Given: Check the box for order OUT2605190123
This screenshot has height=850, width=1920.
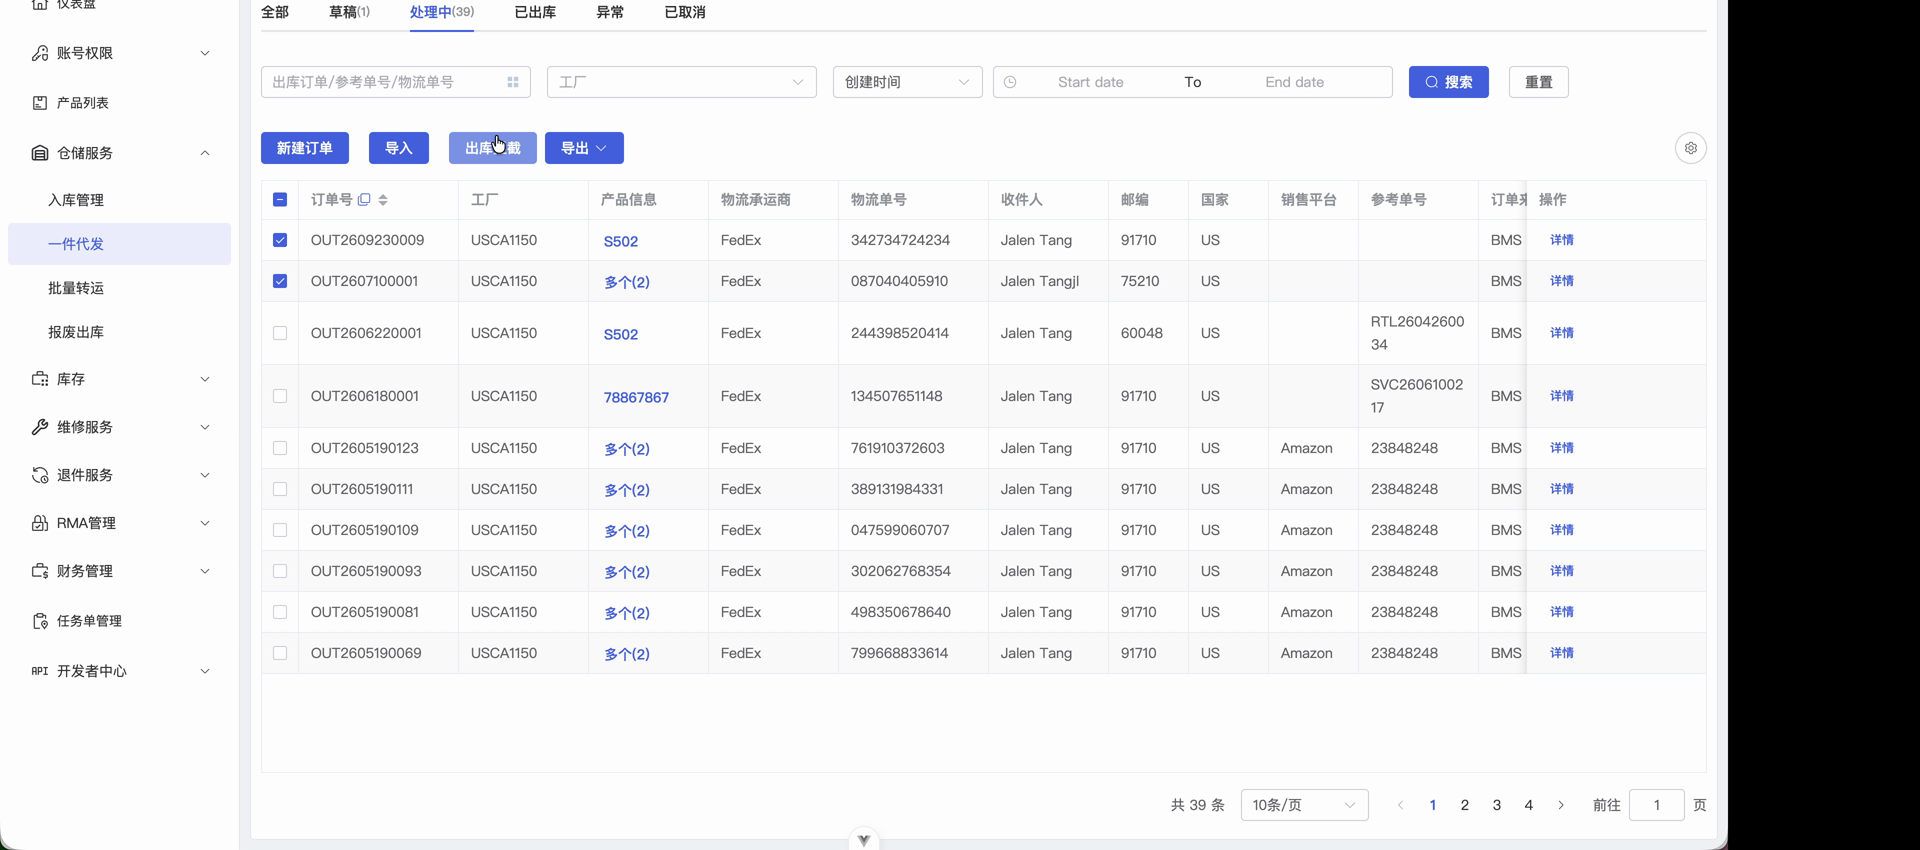Looking at the screenshot, I should coord(280,448).
